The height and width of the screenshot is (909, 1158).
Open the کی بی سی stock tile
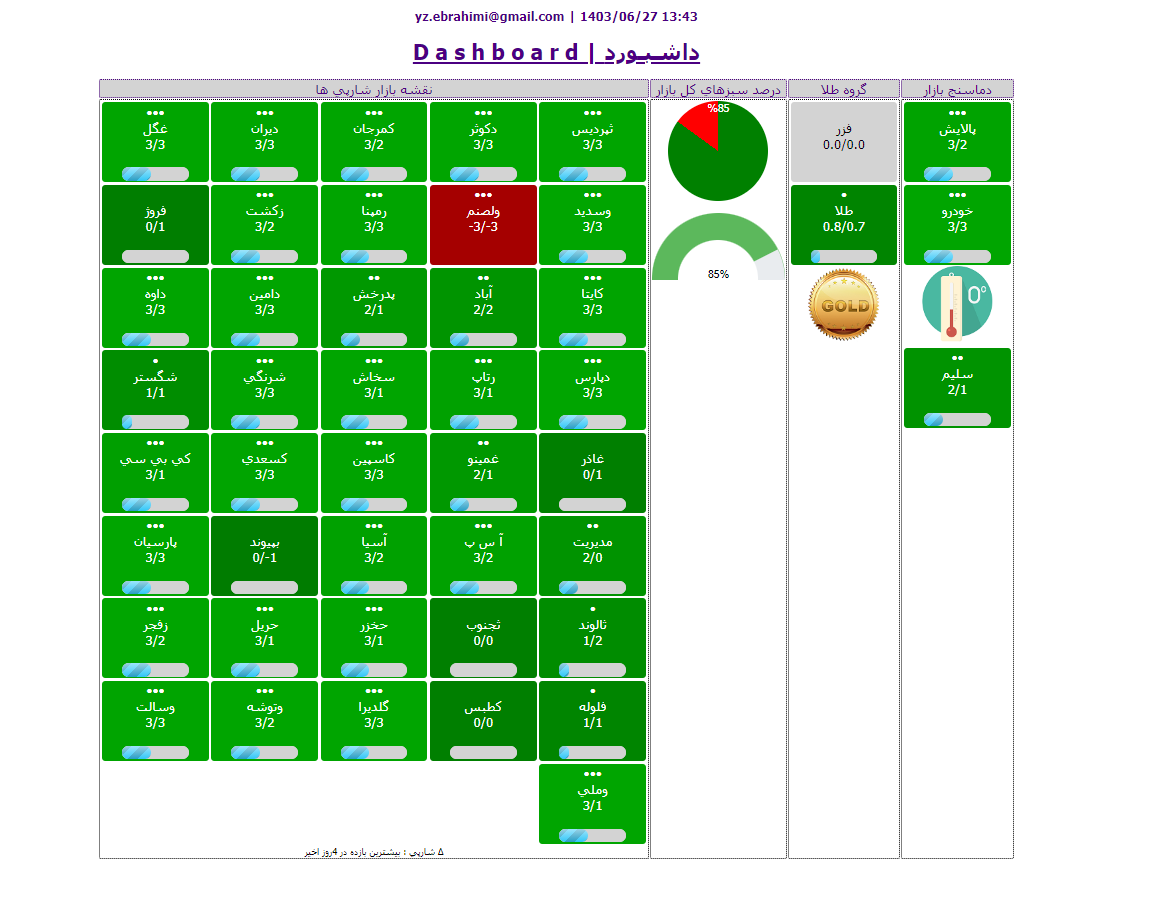click(155, 473)
